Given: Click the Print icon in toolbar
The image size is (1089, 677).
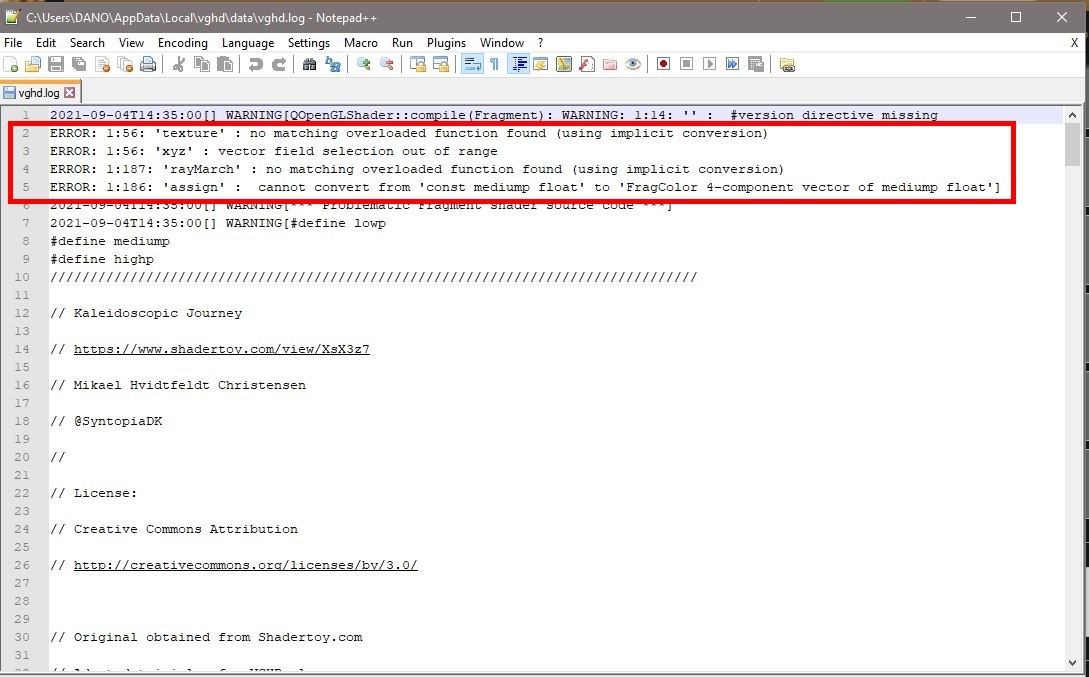Looking at the screenshot, I should [x=148, y=64].
